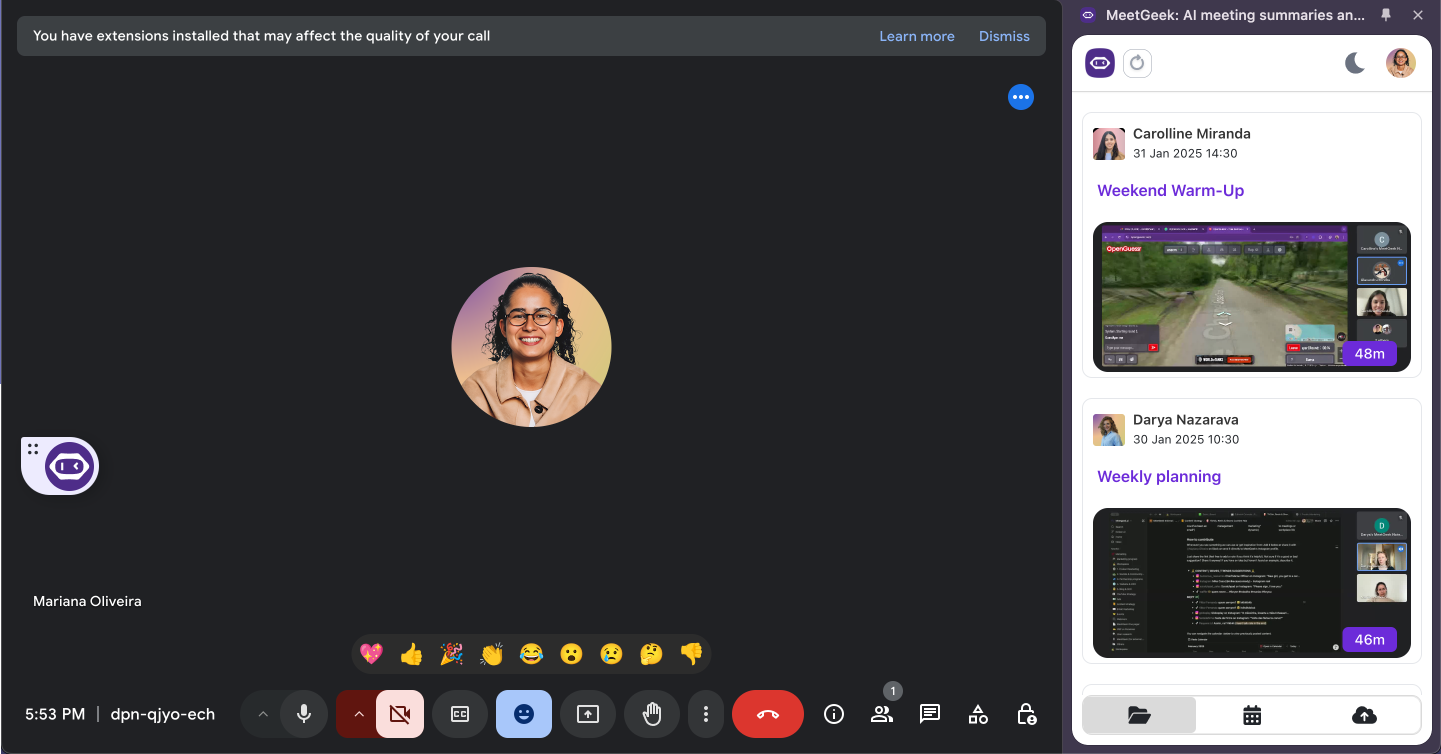Toggle closed captions on
1441x754 pixels.
[460, 714]
